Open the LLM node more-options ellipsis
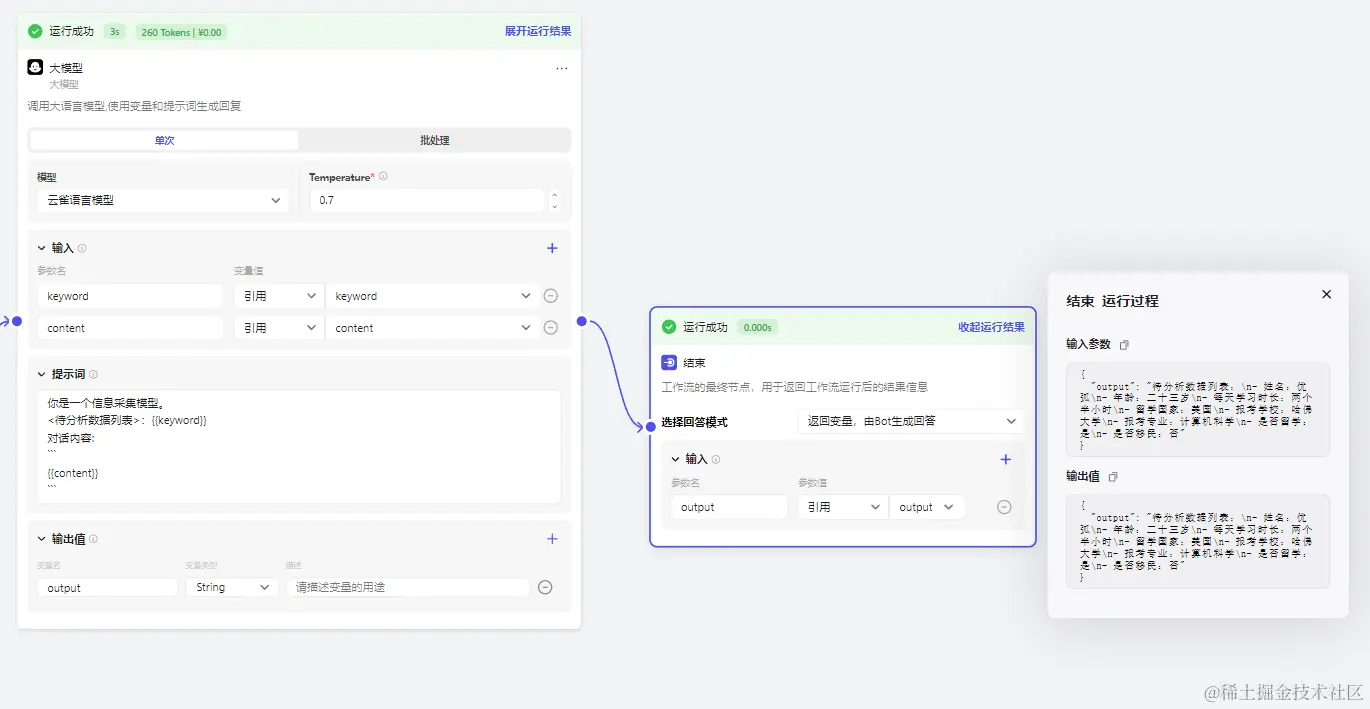Screen dimensions: 1370x709 [561, 68]
